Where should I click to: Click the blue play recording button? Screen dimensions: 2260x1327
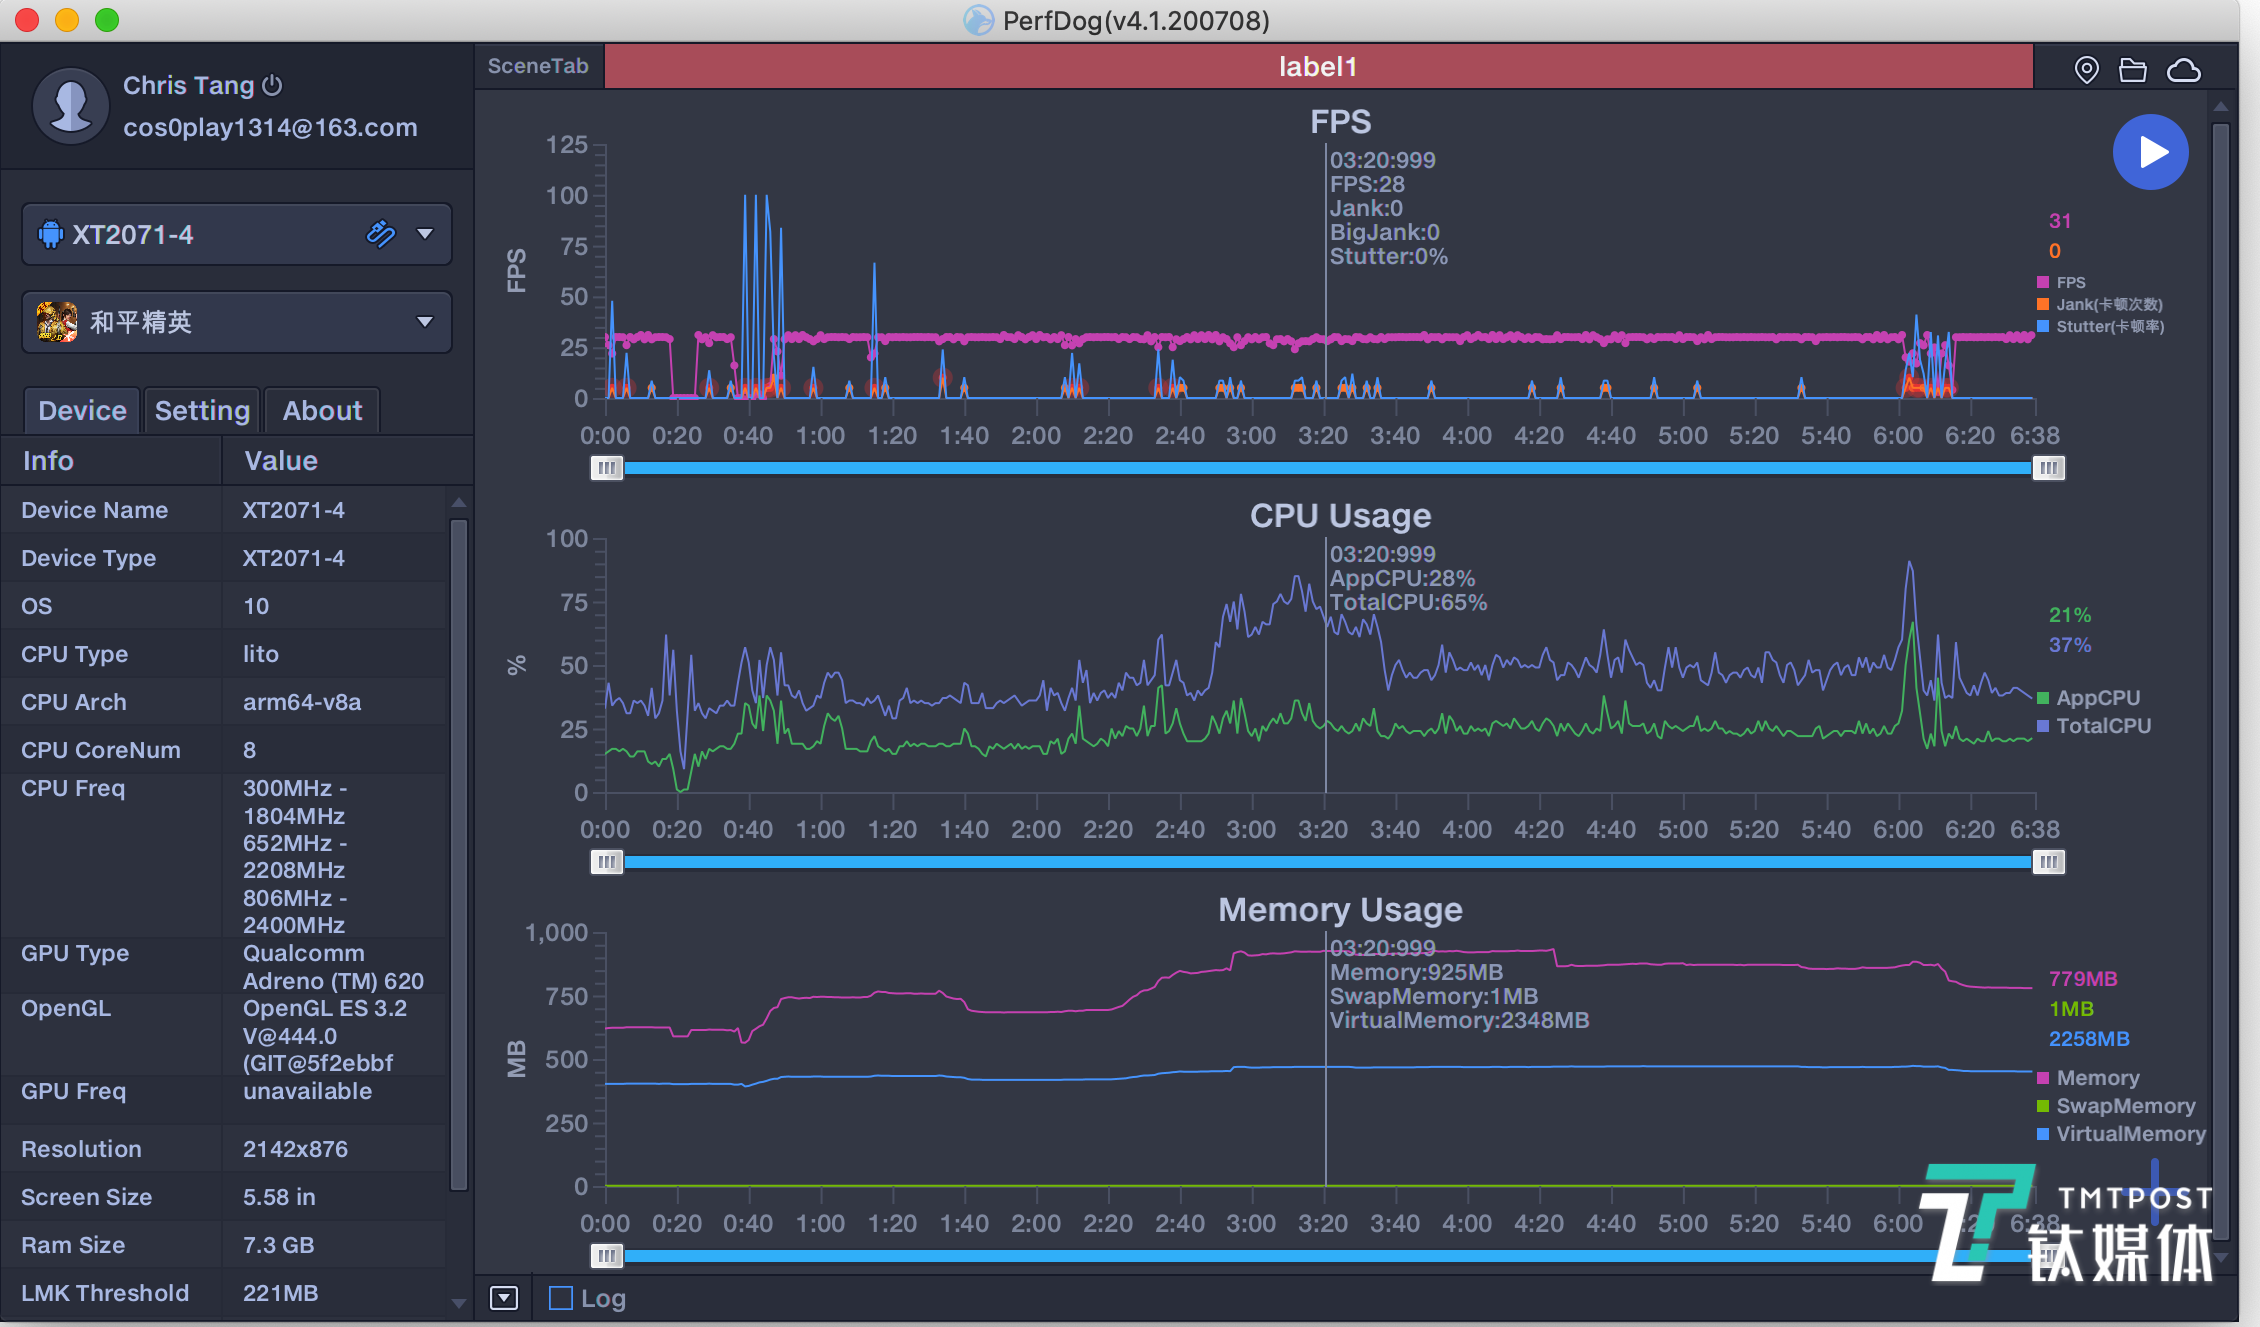click(2150, 152)
